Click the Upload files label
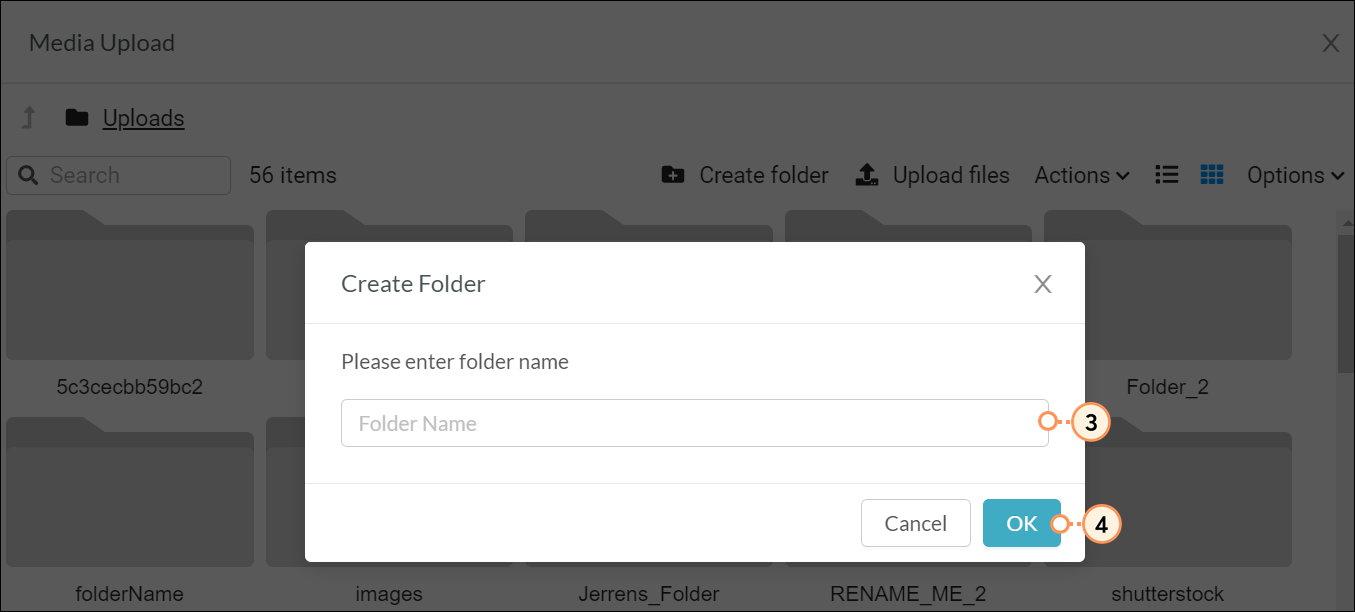The image size is (1355, 612). point(951,175)
